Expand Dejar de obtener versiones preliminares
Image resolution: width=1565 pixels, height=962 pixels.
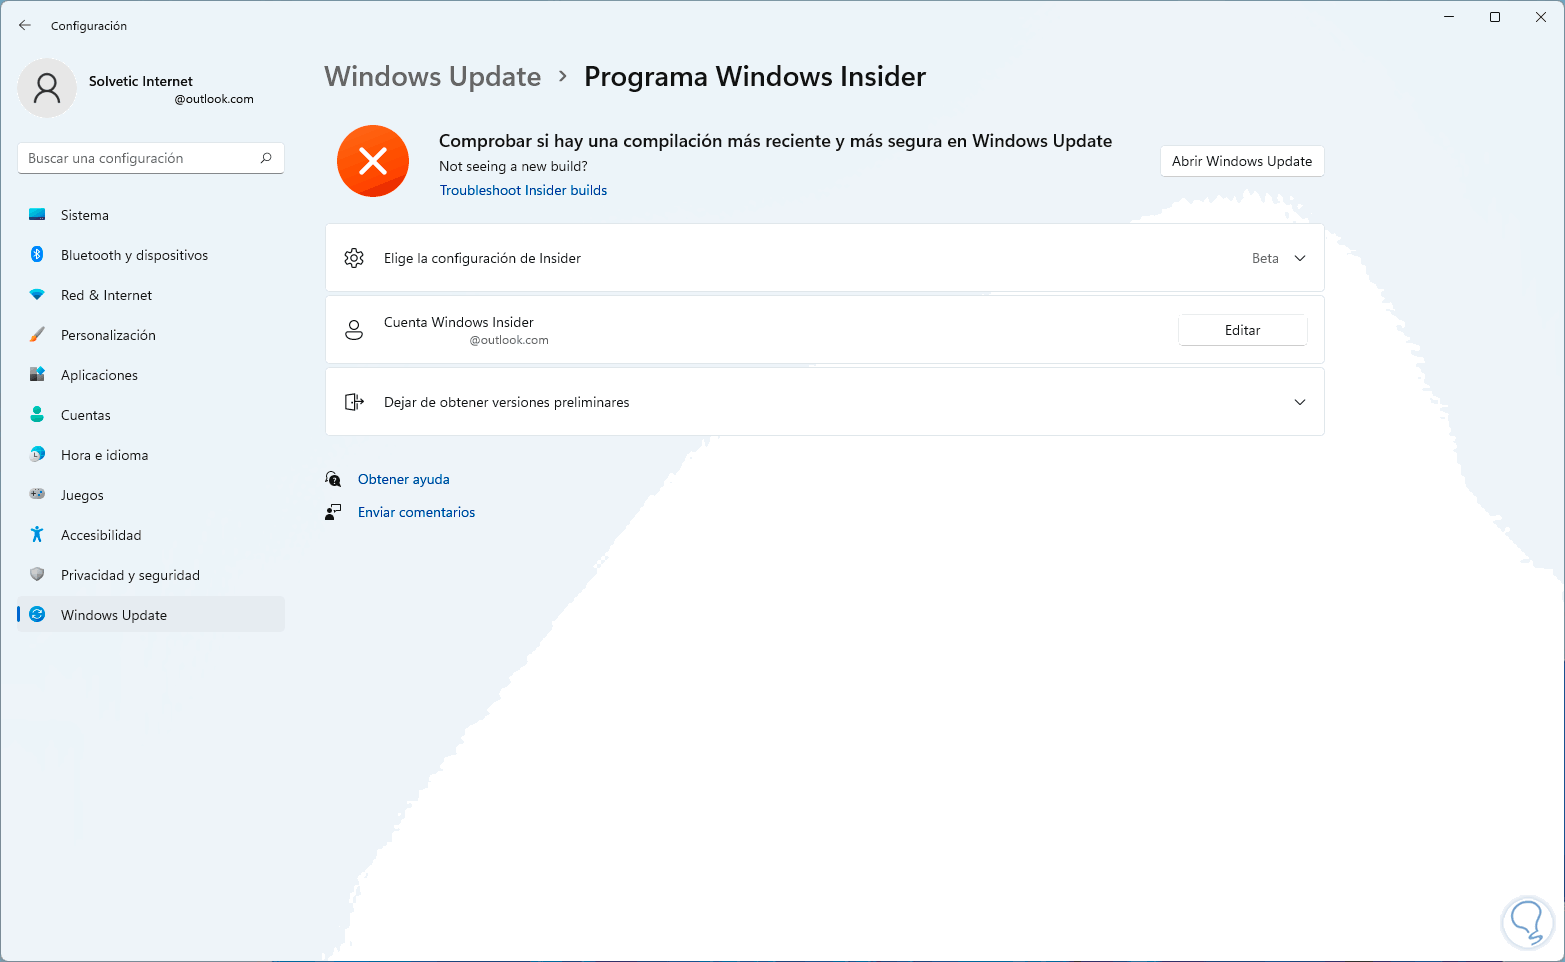coord(825,402)
